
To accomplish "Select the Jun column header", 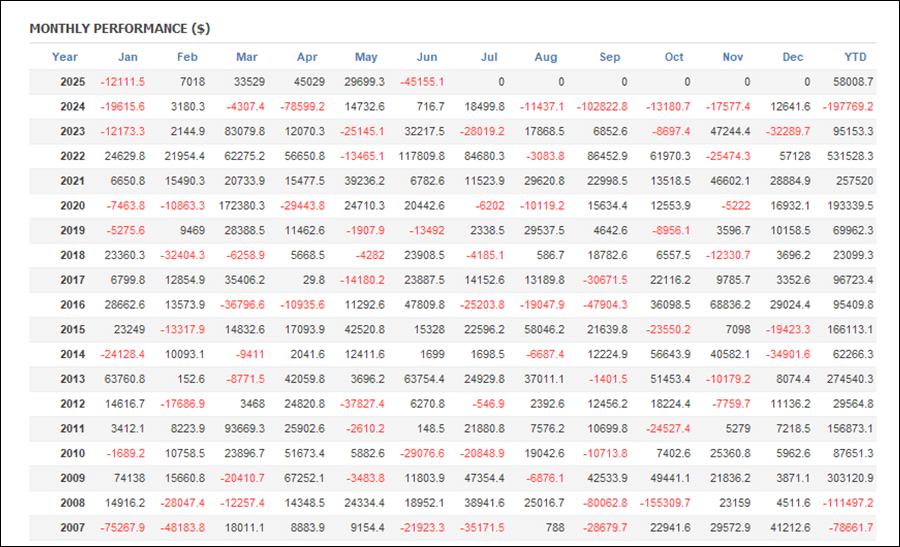I will pyautogui.click(x=426, y=57).
